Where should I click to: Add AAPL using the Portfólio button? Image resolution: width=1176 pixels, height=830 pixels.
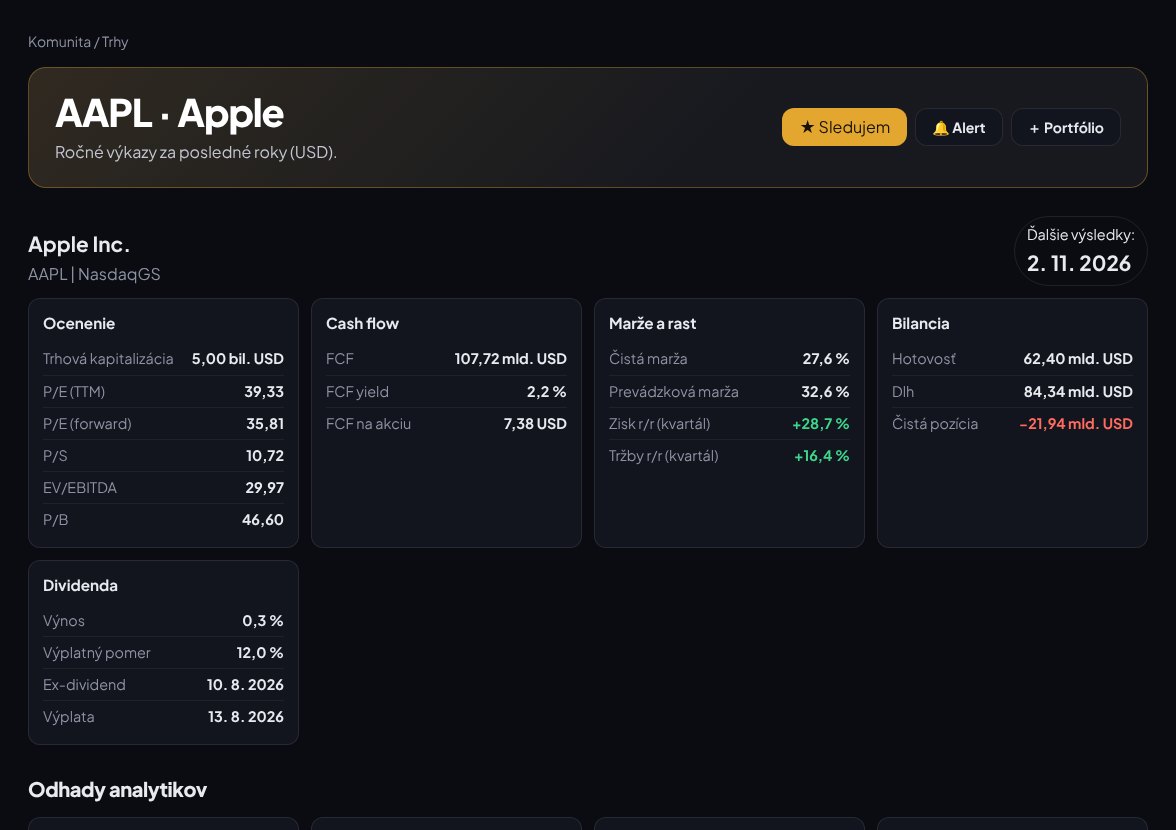tap(1066, 127)
